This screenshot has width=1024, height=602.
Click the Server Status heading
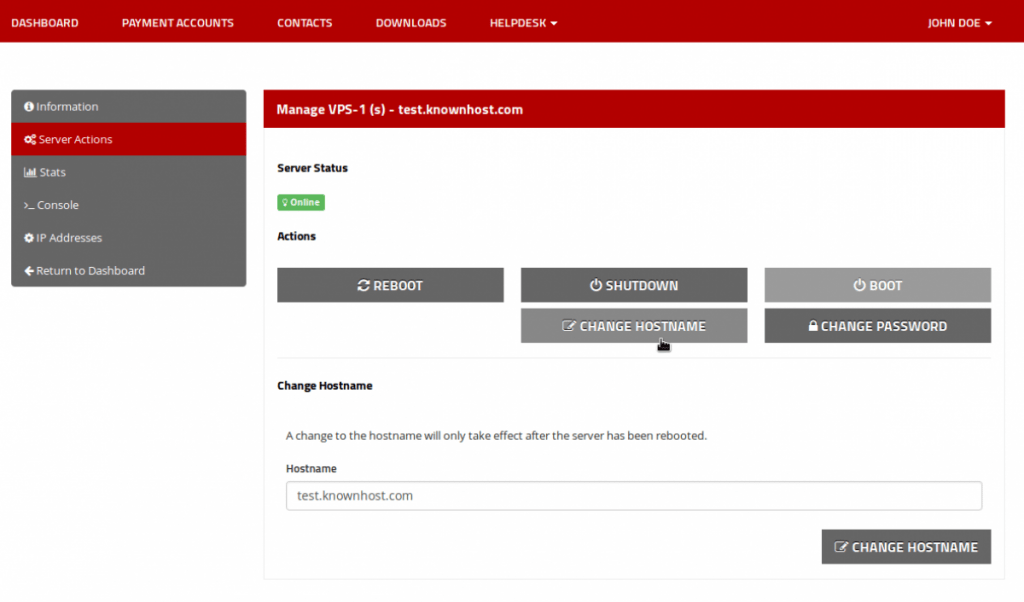point(312,168)
